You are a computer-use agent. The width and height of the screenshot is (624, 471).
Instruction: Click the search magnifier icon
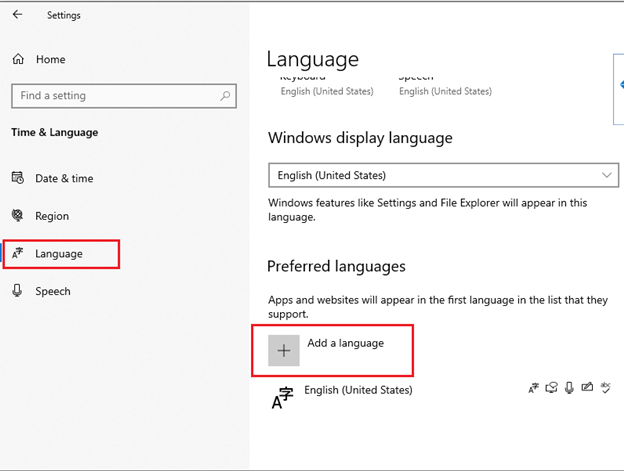[227, 96]
